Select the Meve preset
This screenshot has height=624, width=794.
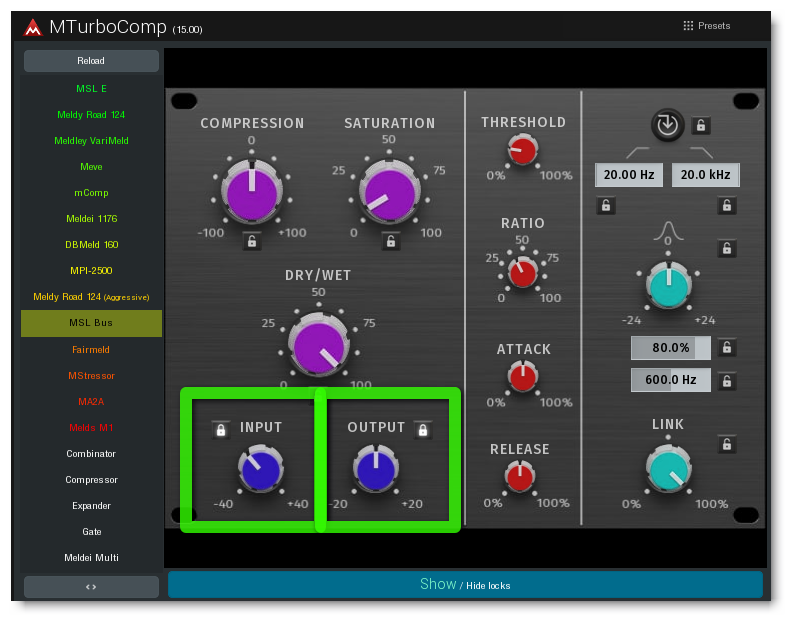91,167
